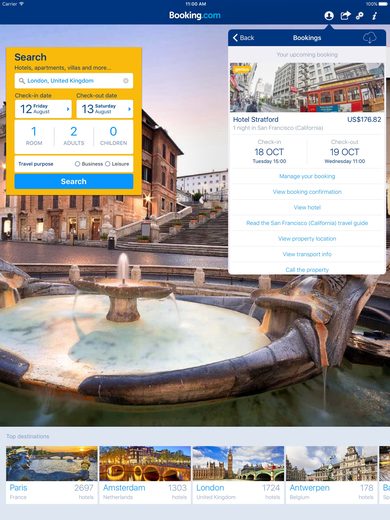
Task: Tap the 18 OCT check-in date
Action: coord(269,152)
